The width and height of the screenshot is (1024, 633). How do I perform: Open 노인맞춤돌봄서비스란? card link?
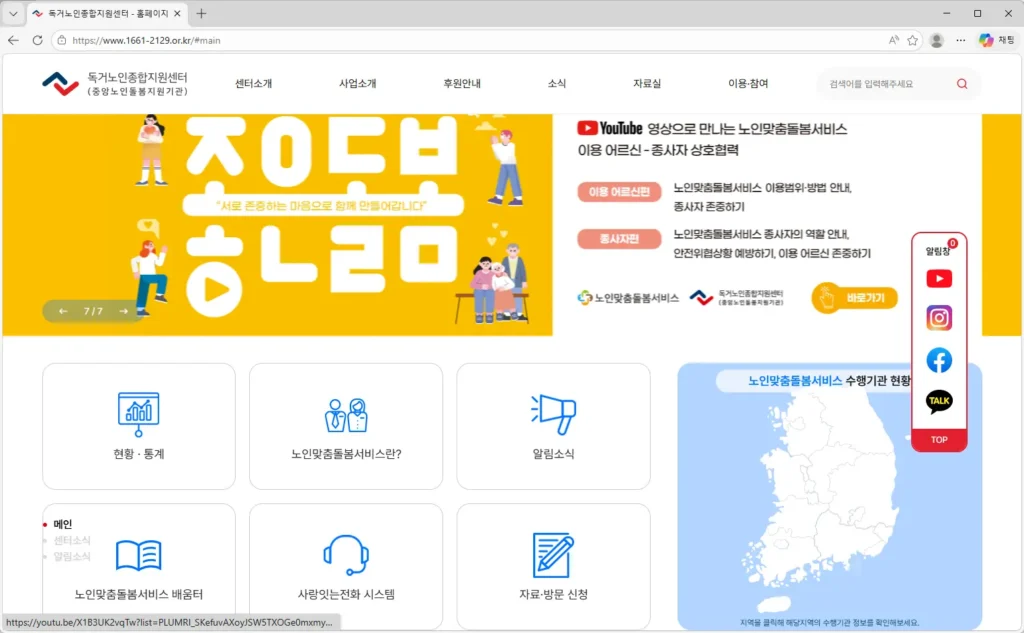pos(345,425)
